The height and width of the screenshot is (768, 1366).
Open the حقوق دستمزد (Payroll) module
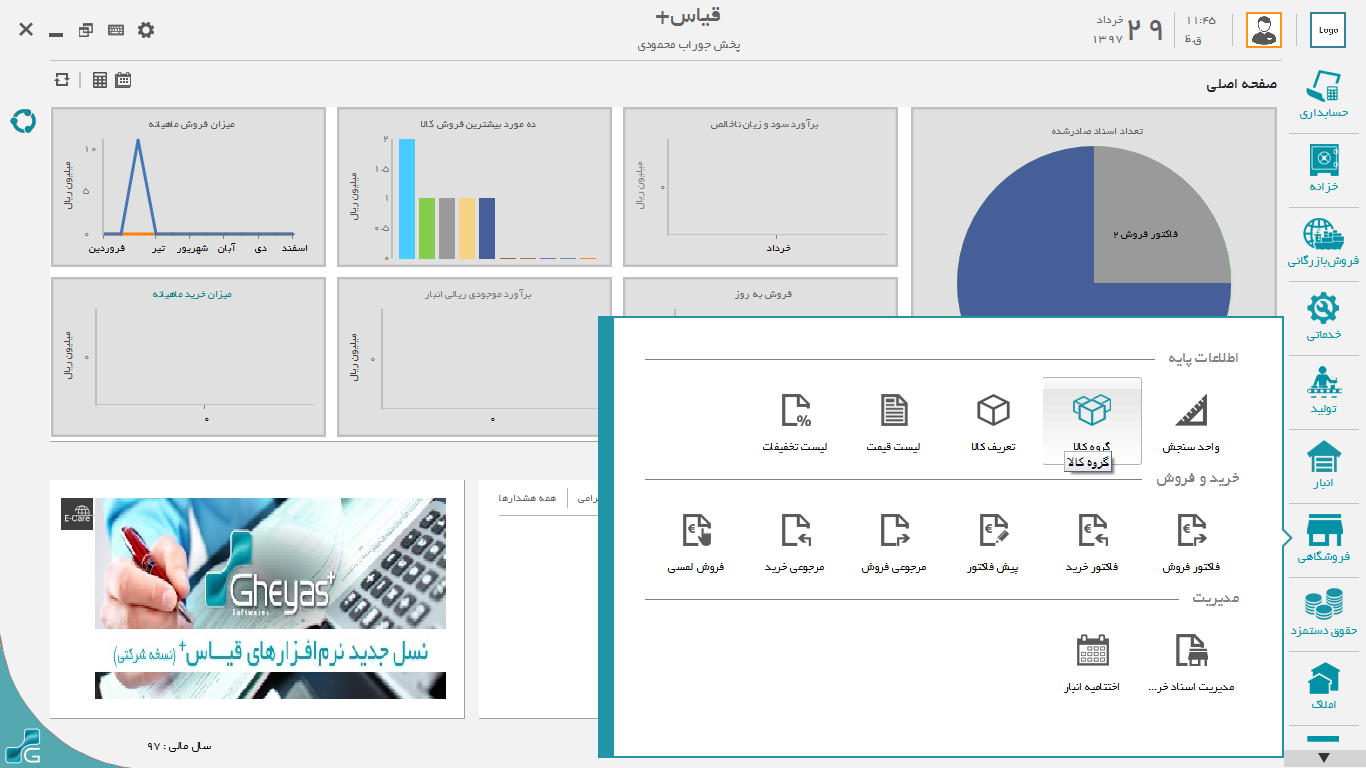[1324, 612]
